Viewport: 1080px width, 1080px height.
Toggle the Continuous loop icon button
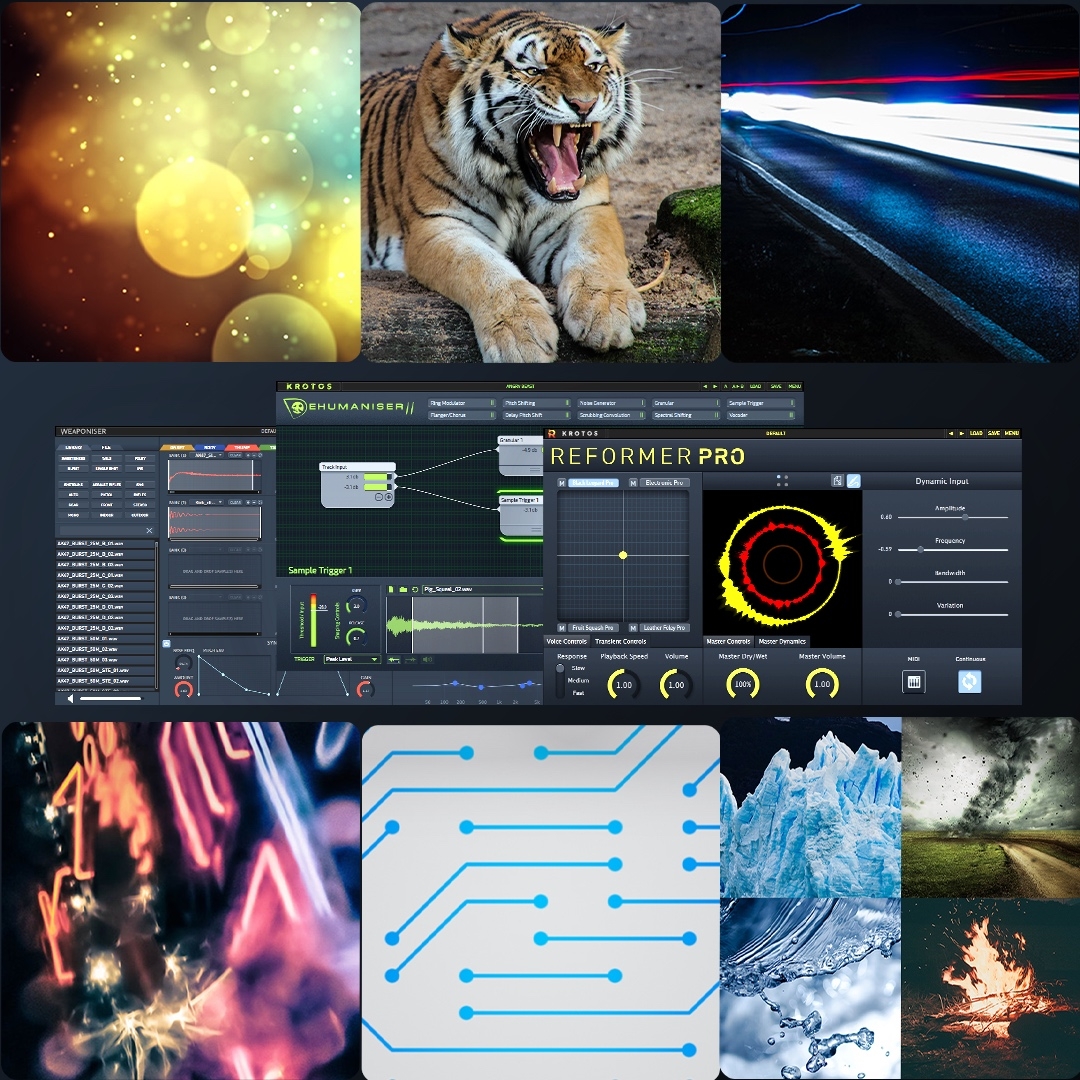[x=969, y=682]
